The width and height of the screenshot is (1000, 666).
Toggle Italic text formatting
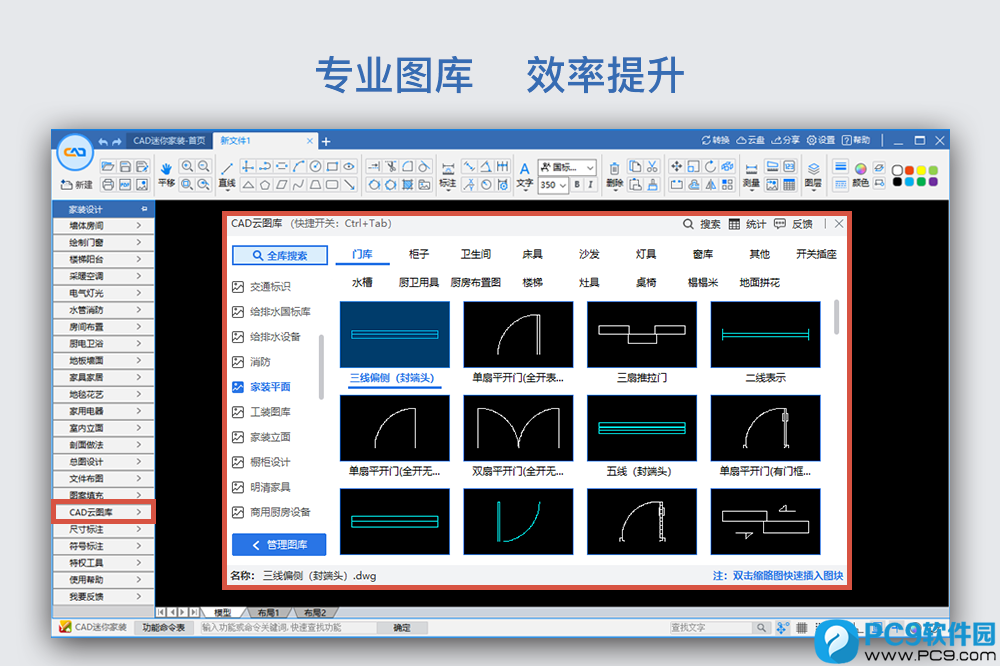pos(591,185)
